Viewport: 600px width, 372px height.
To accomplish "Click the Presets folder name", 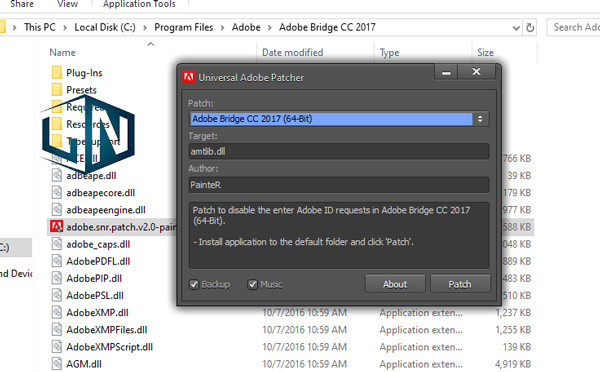I will pos(81,90).
